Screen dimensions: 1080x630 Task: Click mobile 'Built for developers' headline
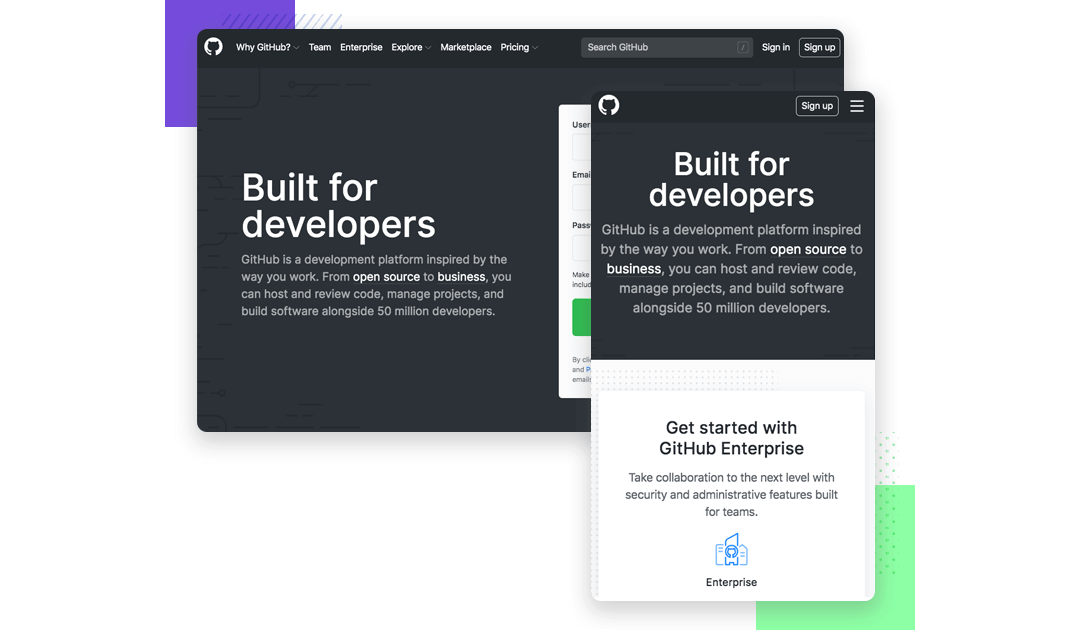[x=731, y=180]
